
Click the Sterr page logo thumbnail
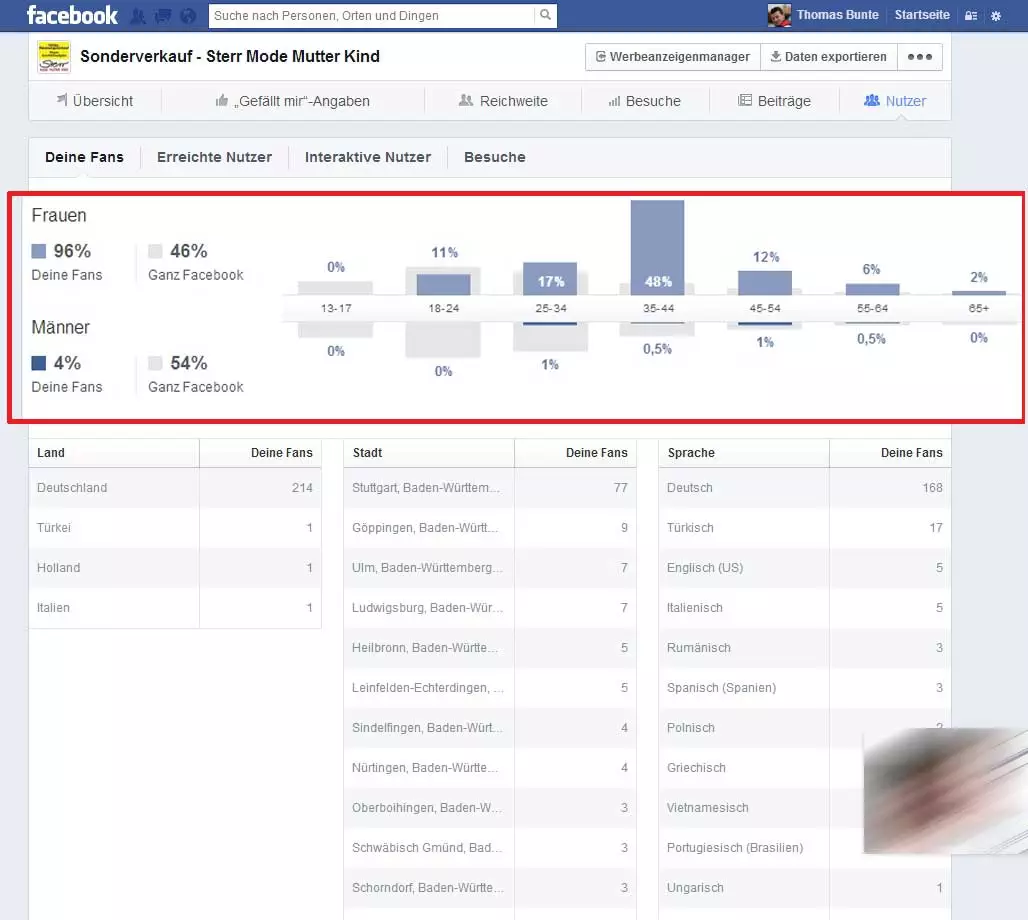(54, 56)
